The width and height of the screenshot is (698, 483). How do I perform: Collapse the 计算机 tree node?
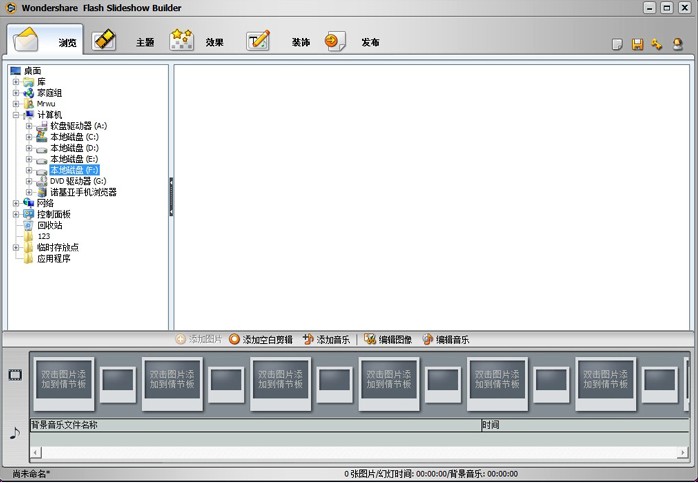point(16,115)
